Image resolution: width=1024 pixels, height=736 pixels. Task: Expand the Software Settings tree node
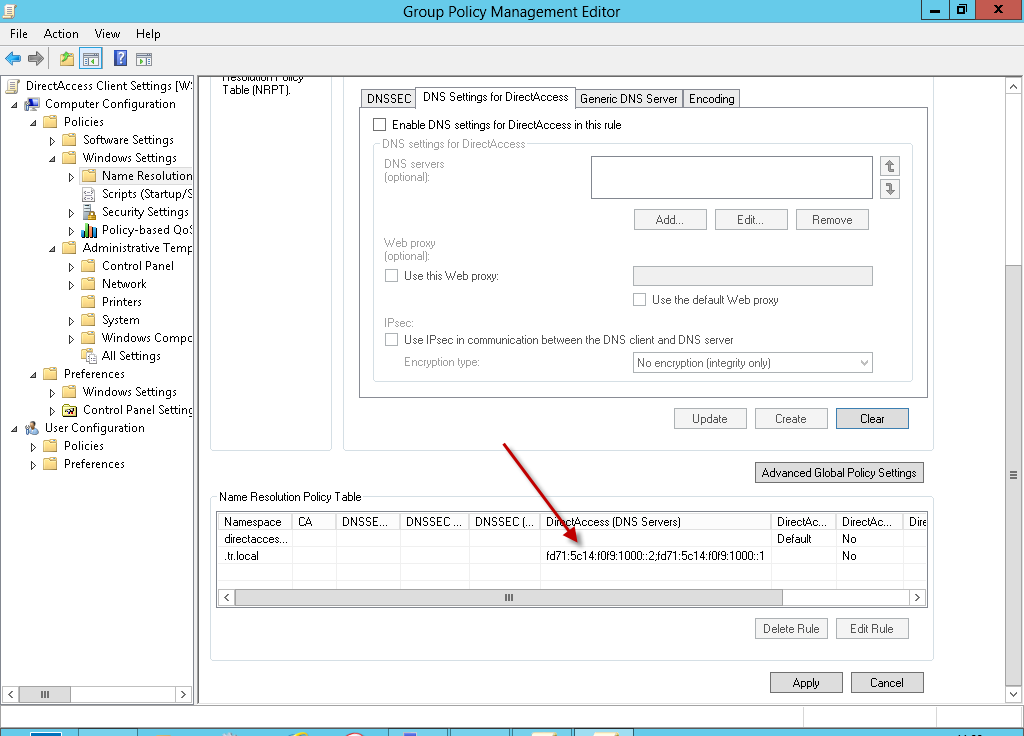53,140
